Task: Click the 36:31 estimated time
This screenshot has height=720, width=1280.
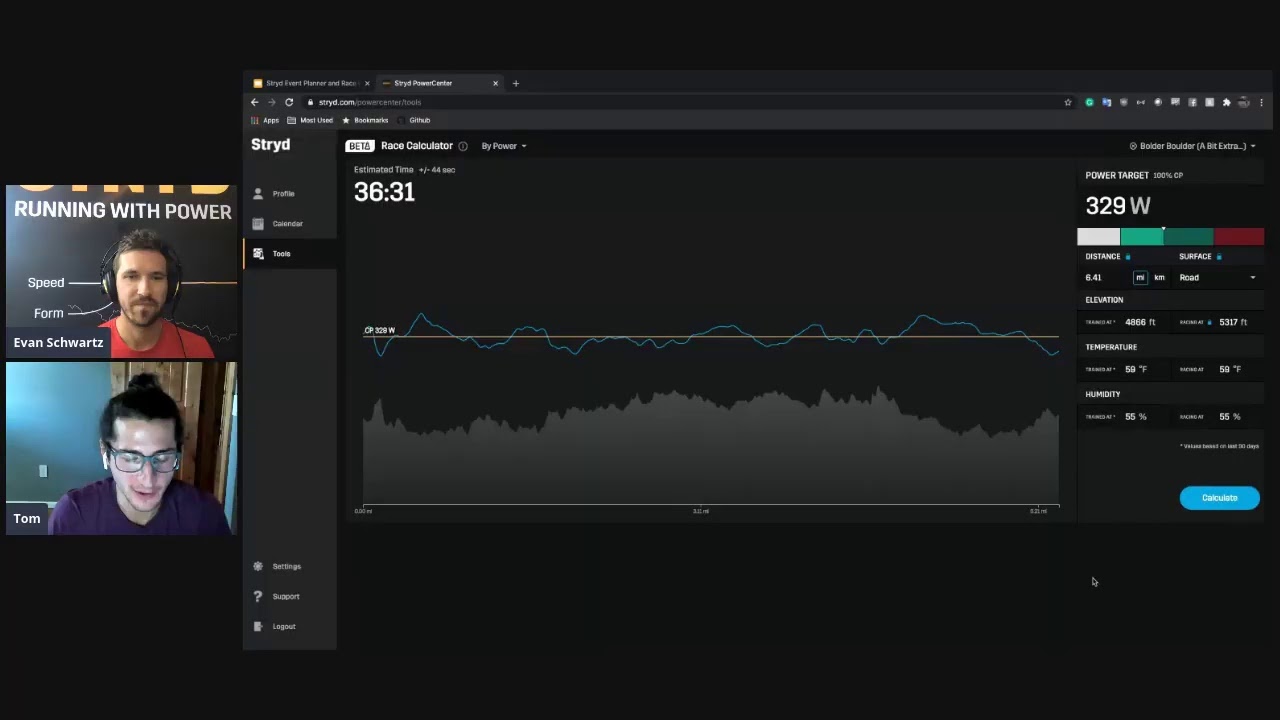Action: pos(384,192)
